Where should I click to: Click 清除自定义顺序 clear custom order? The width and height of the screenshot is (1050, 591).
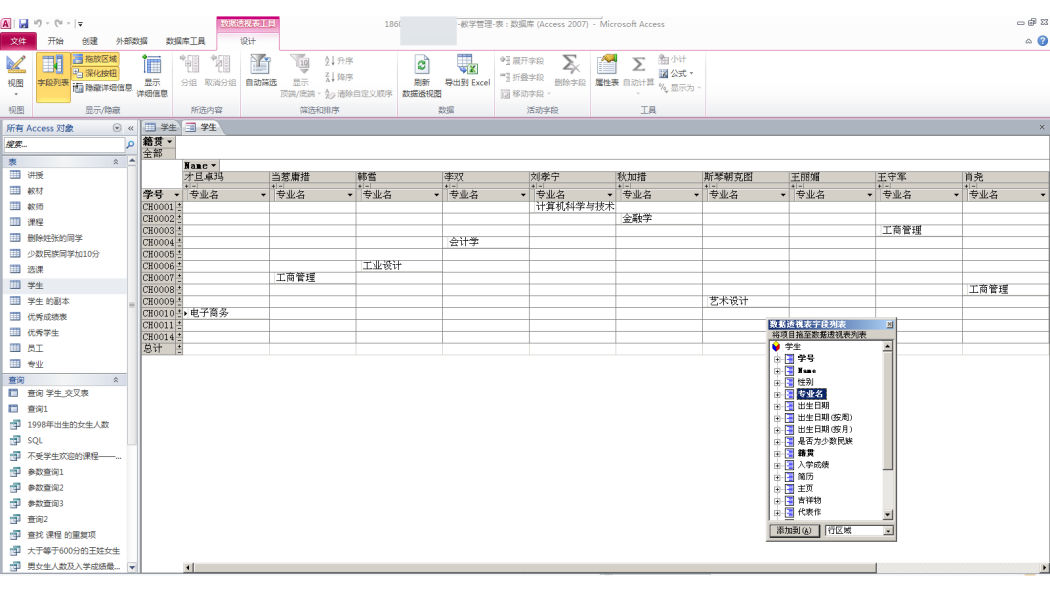pos(359,94)
